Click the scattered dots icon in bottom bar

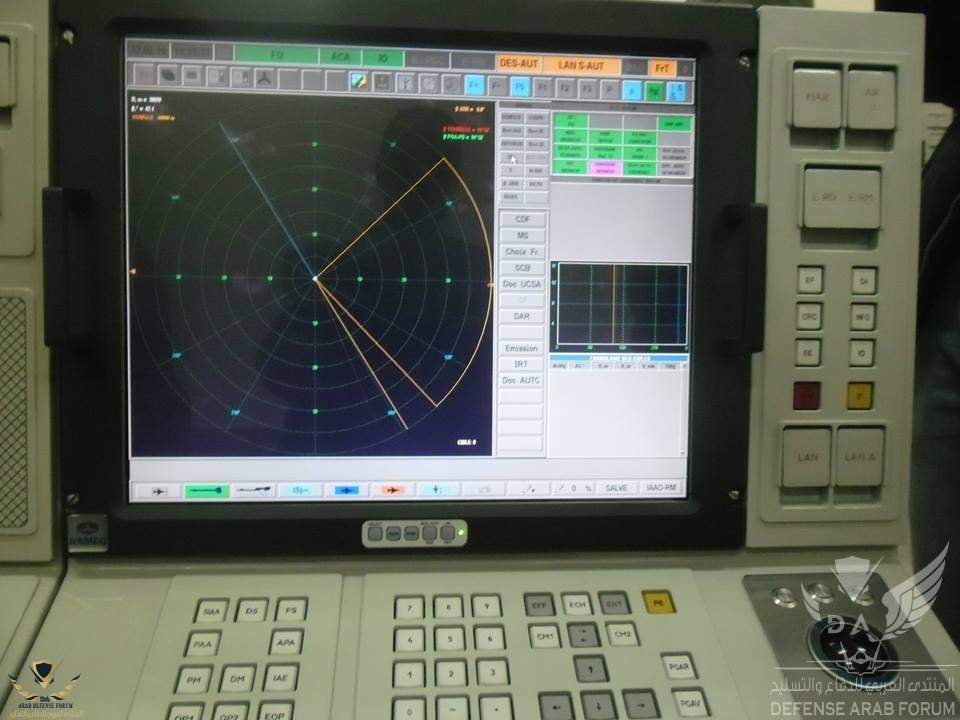528,489
